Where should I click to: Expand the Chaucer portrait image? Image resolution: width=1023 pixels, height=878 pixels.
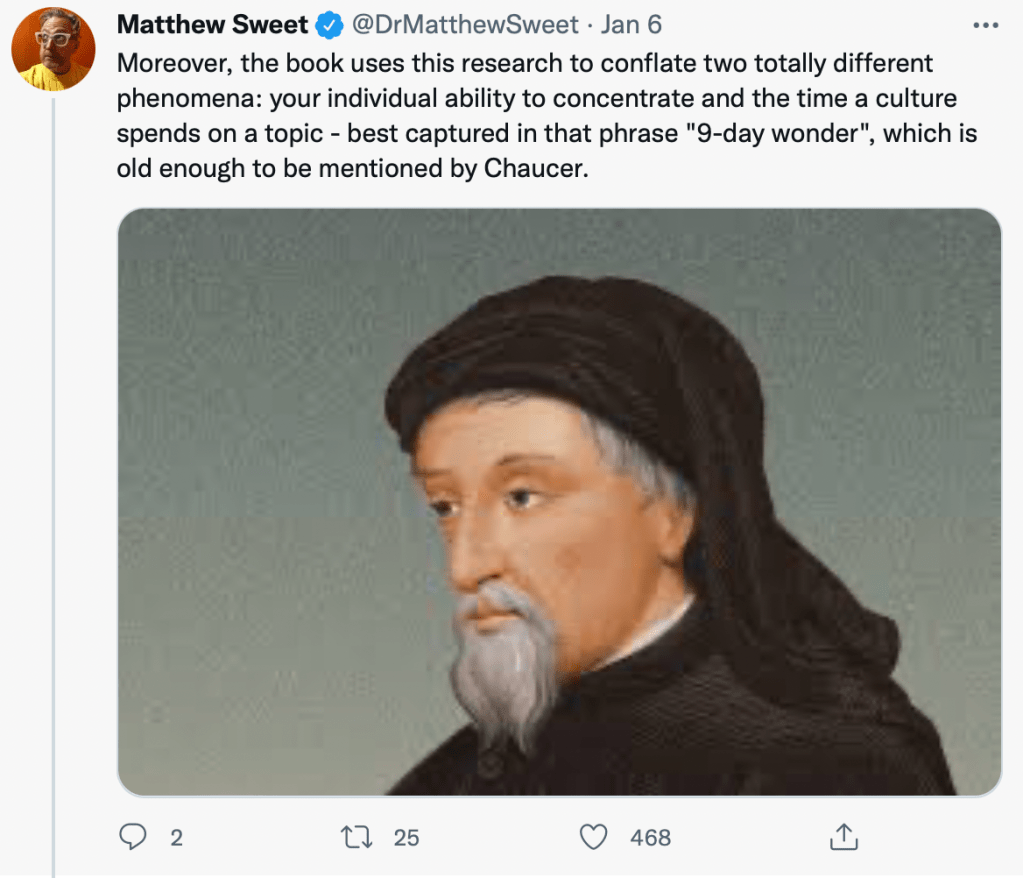coord(559,501)
